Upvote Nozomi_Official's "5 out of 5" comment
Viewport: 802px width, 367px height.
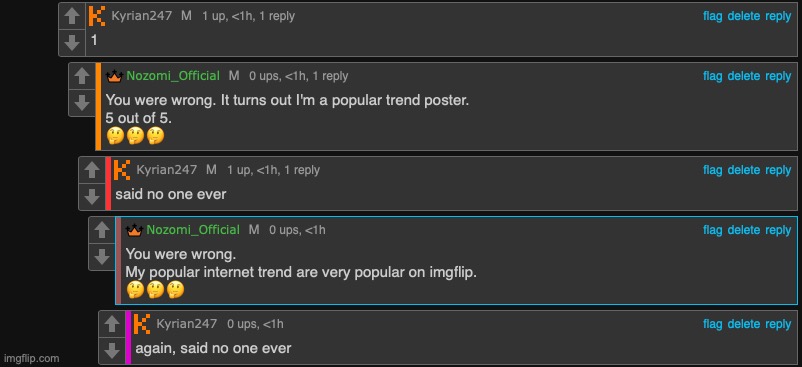click(82, 77)
